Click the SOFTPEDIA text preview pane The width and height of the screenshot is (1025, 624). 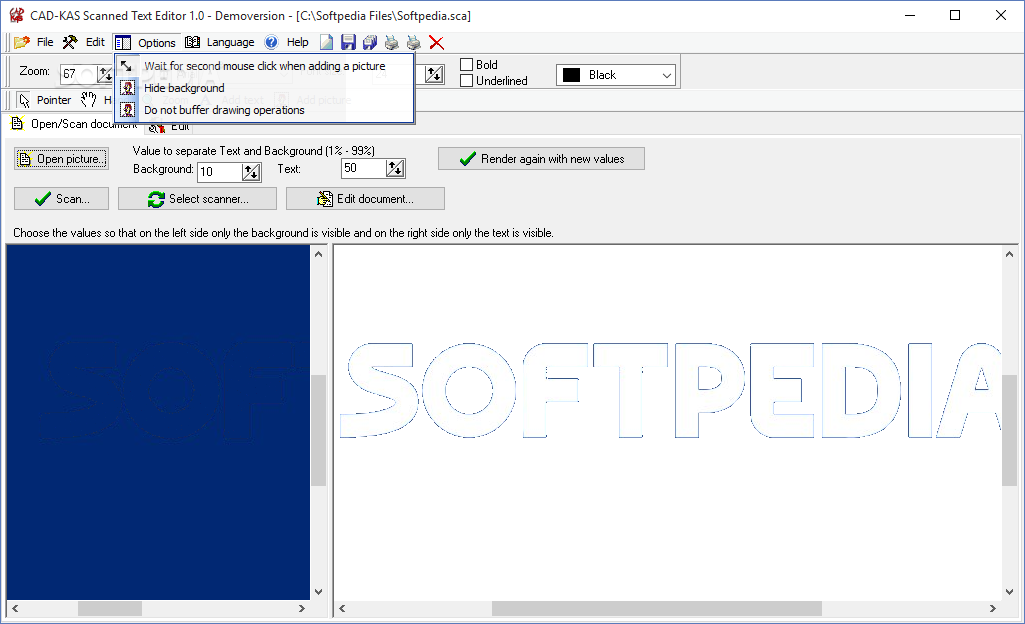pyautogui.click(x=668, y=423)
